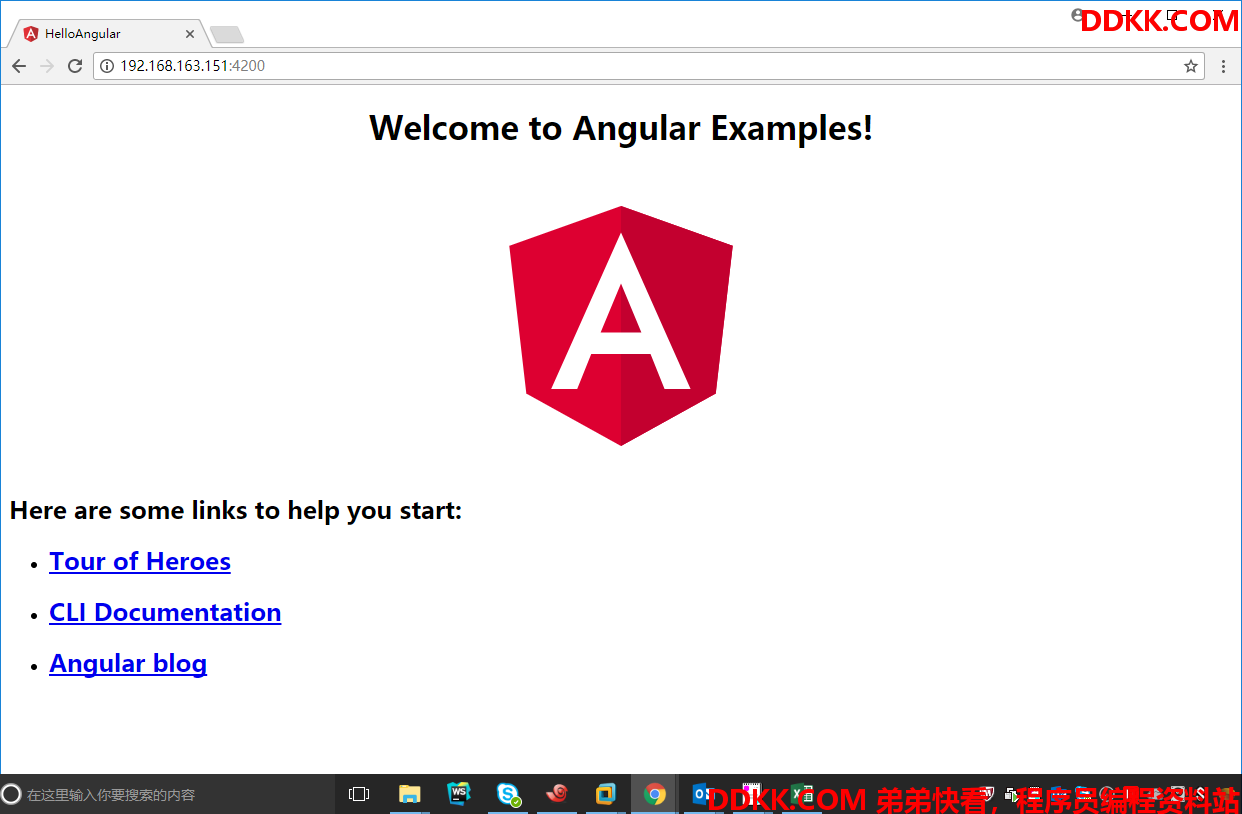Open a new browser tab
Screen dimensions: 1242x814
(x=227, y=36)
